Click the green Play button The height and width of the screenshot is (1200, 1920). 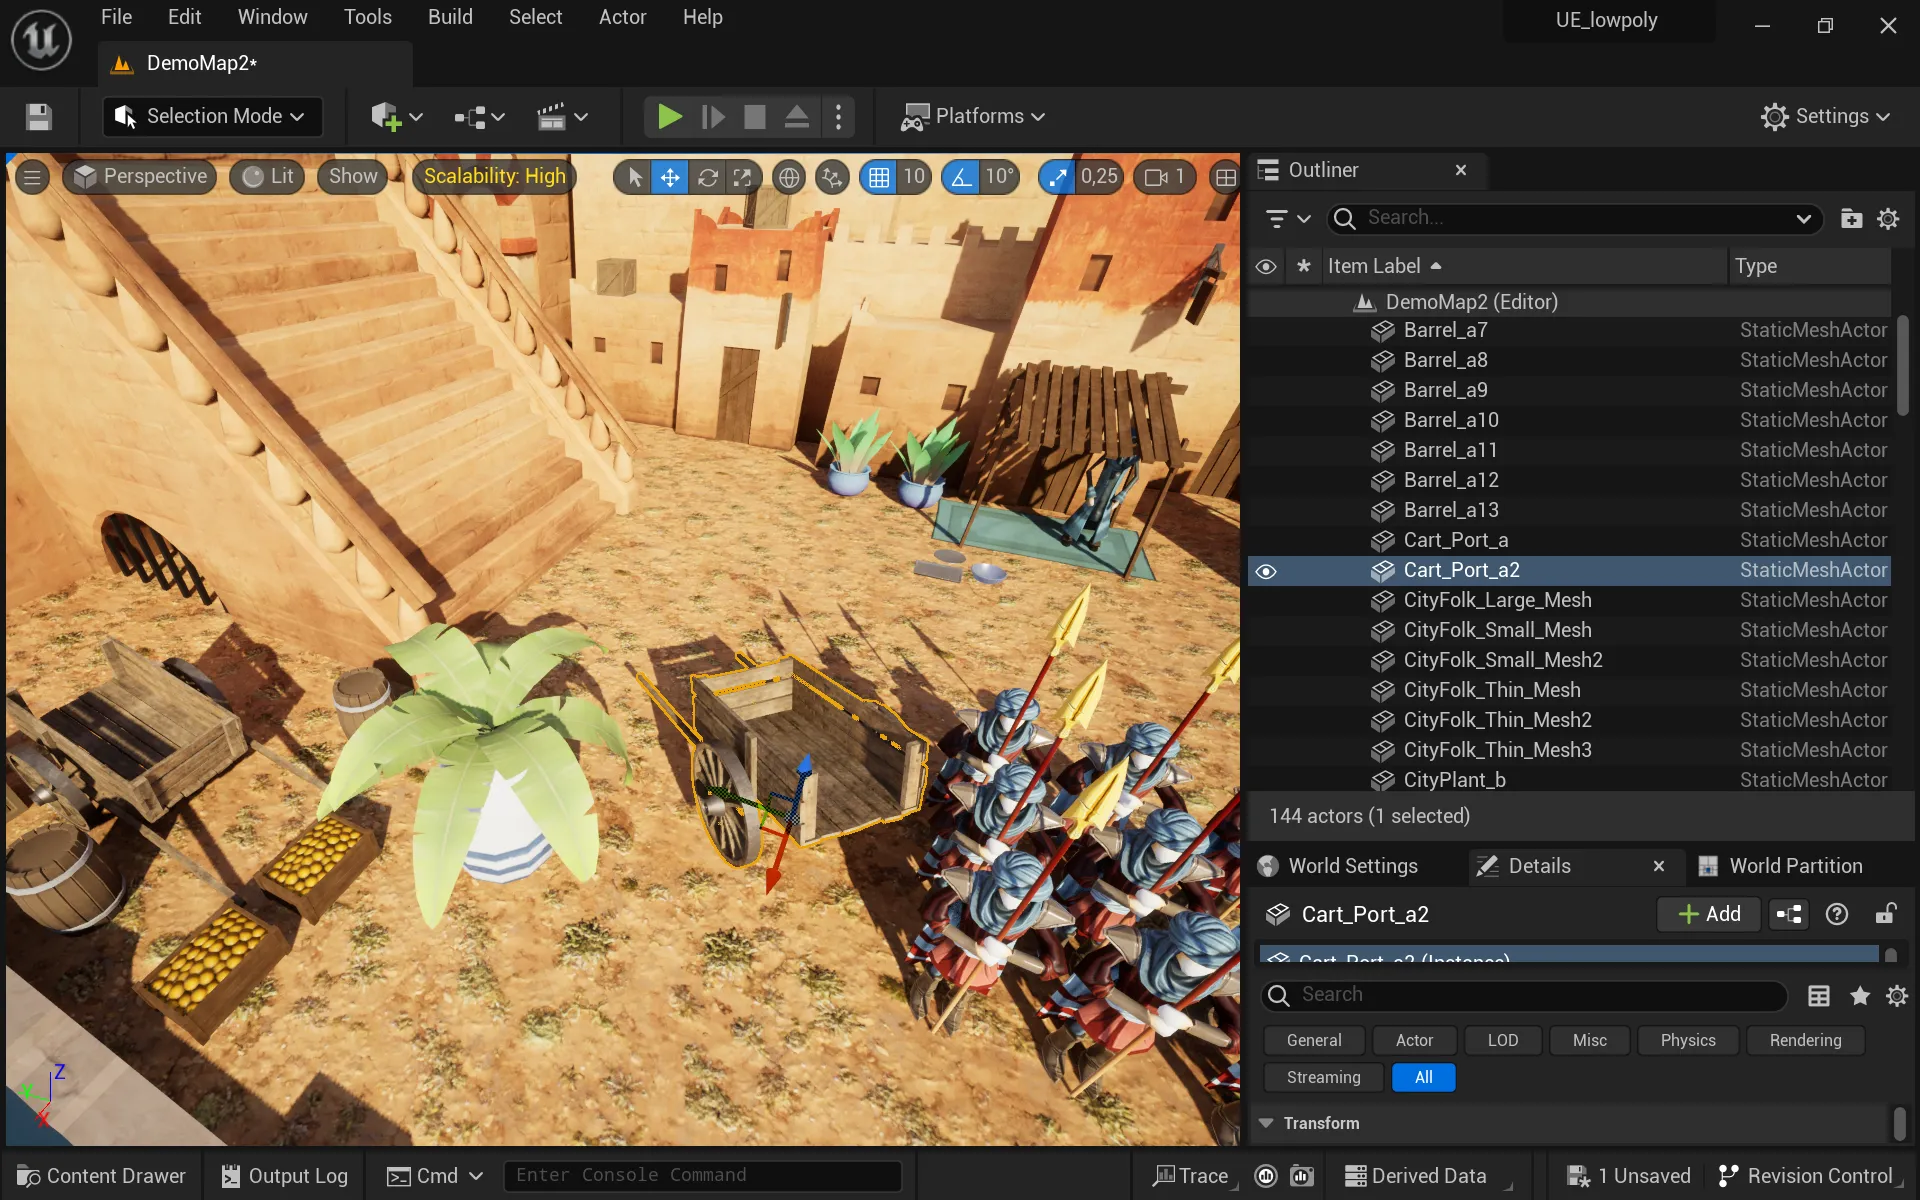tap(669, 117)
